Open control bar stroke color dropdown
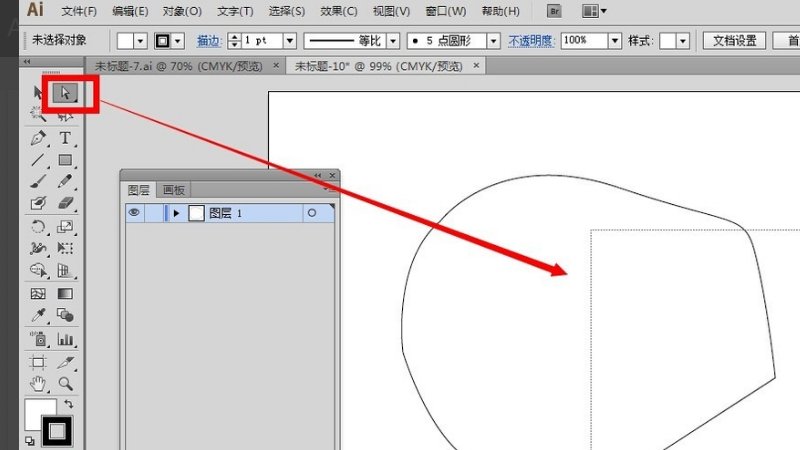Image resolution: width=800 pixels, height=450 pixels. click(178, 41)
